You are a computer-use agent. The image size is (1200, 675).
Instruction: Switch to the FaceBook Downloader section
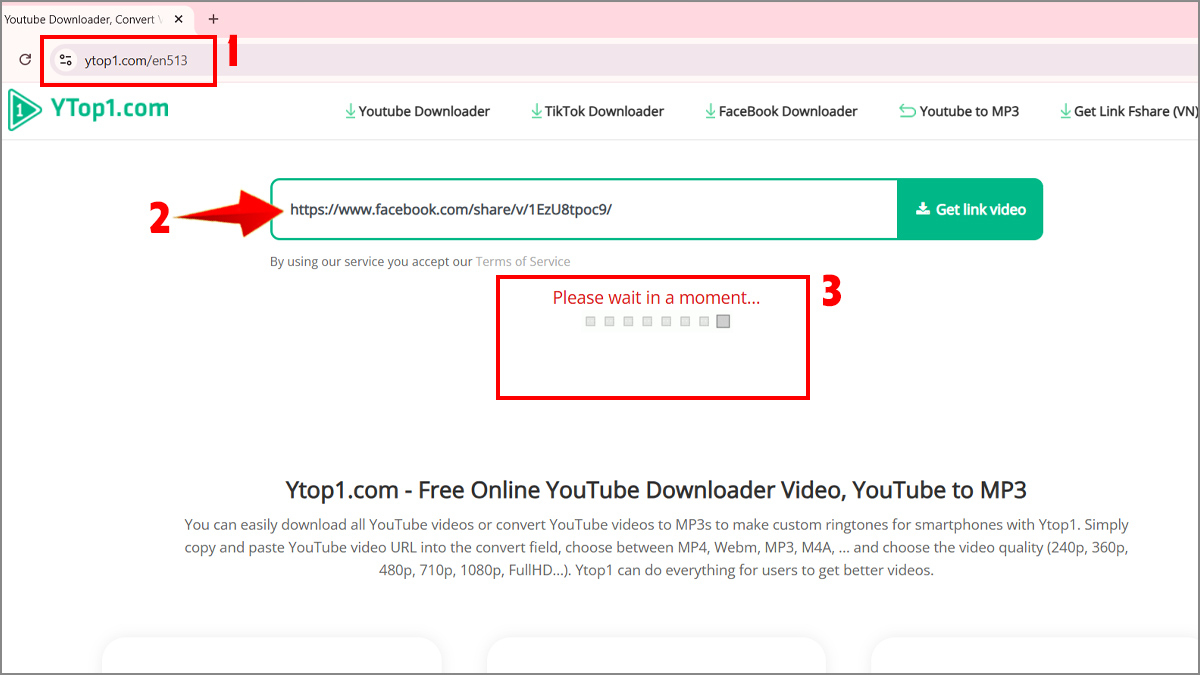[x=788, y=110]
